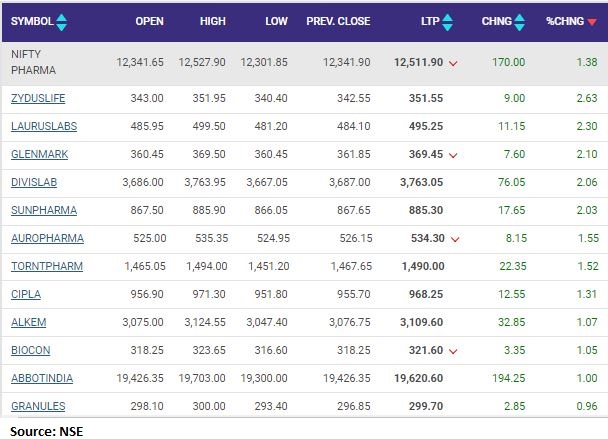Viewport: 608px width, 439px height.
Task: Select TORNTPHARM change value 22.35
Action: click(513, 266)
